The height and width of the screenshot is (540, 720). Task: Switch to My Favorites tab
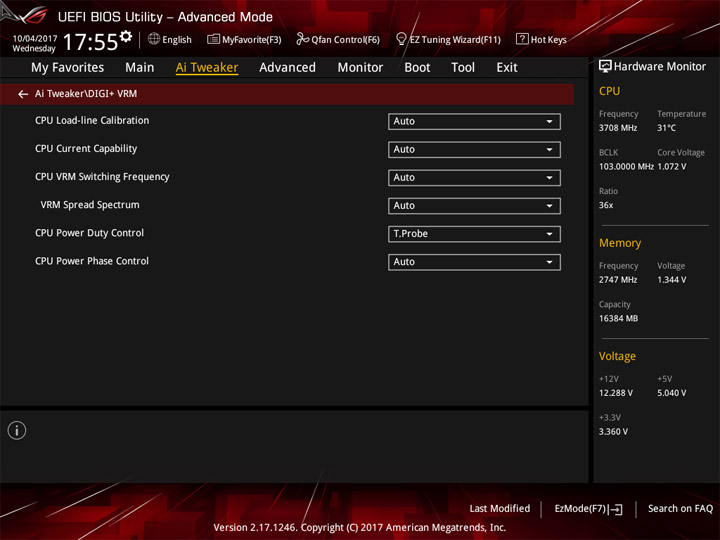(x=68, y=68)
